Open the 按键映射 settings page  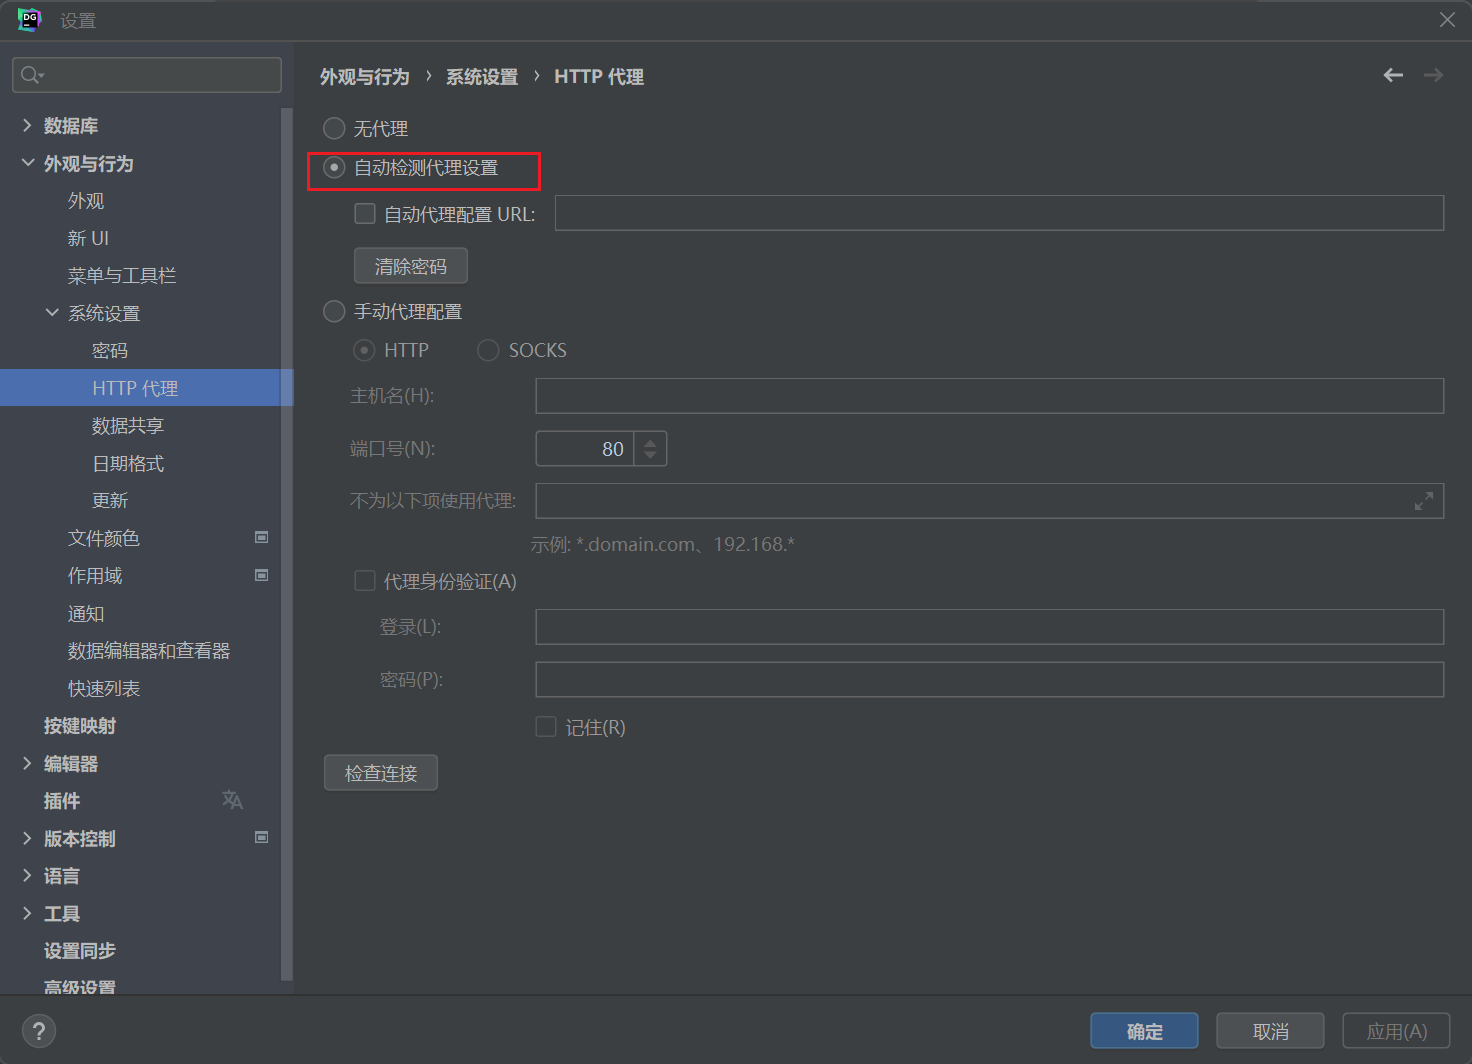pyautogui.click(x=80, y=726)
